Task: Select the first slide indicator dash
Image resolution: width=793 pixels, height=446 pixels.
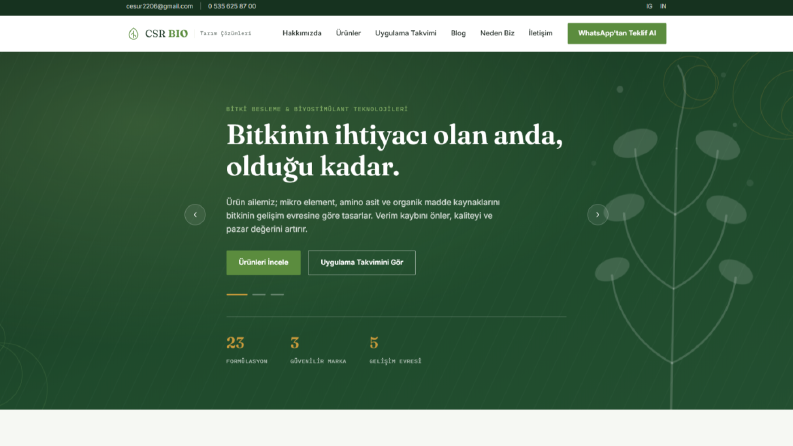Action: coord(237,294)
